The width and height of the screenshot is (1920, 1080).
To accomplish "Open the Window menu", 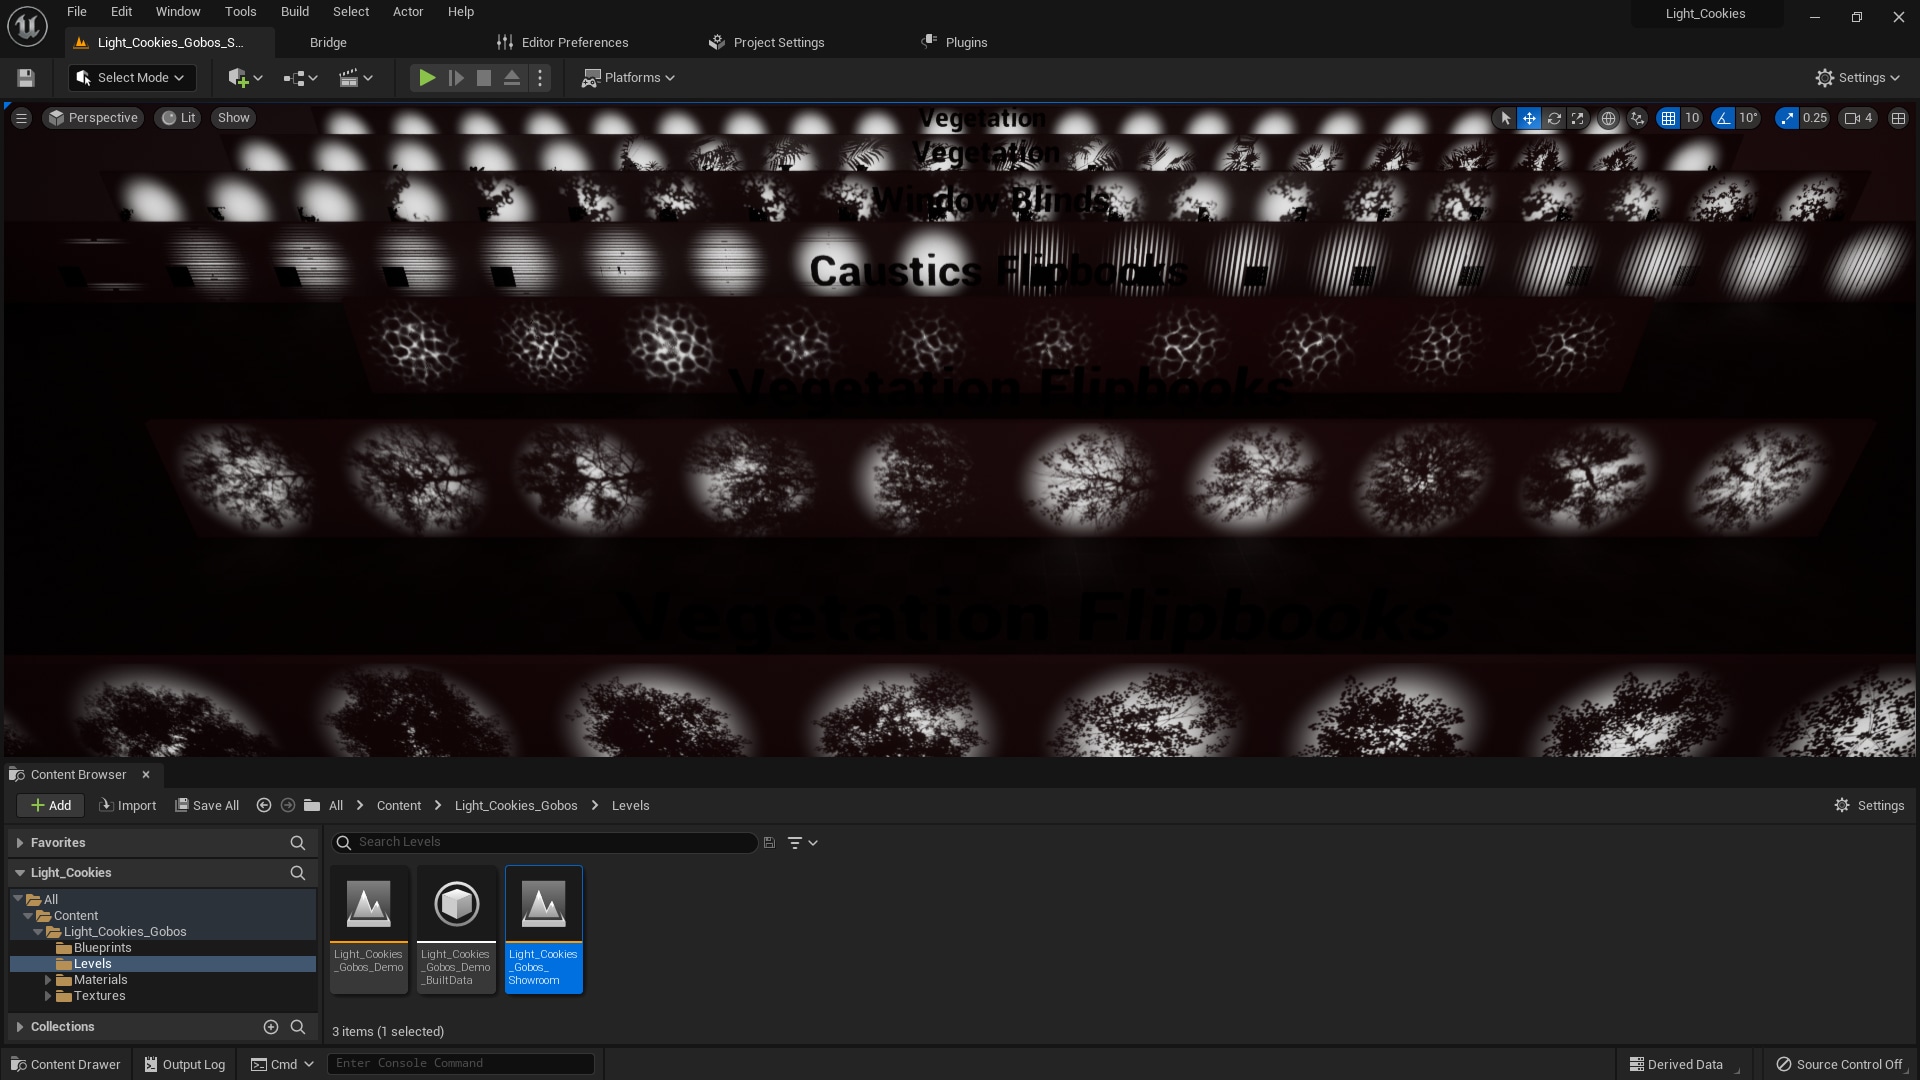I will click(x=178, y=11).
